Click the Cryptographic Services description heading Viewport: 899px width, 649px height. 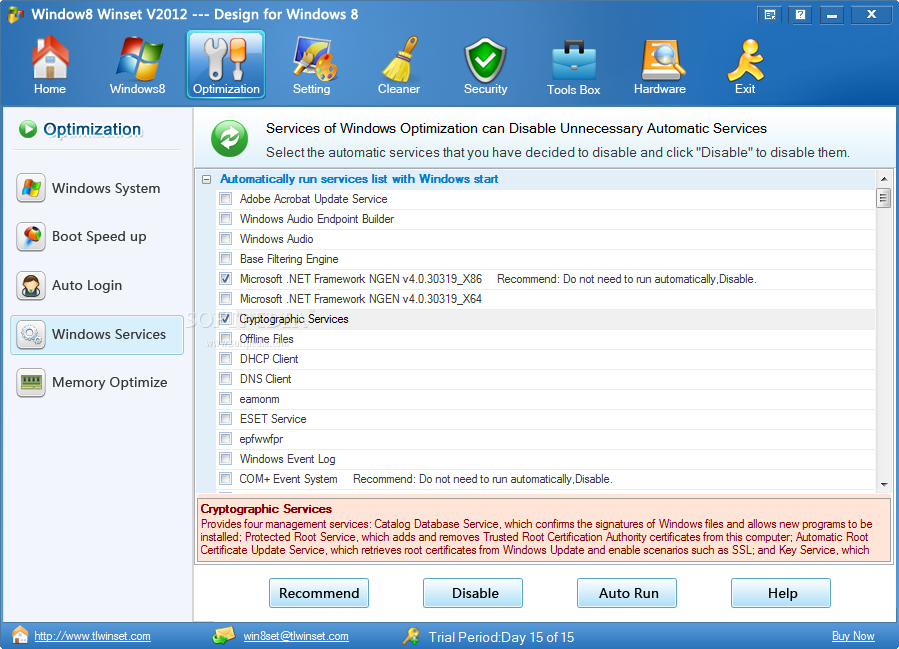[266, 509]
